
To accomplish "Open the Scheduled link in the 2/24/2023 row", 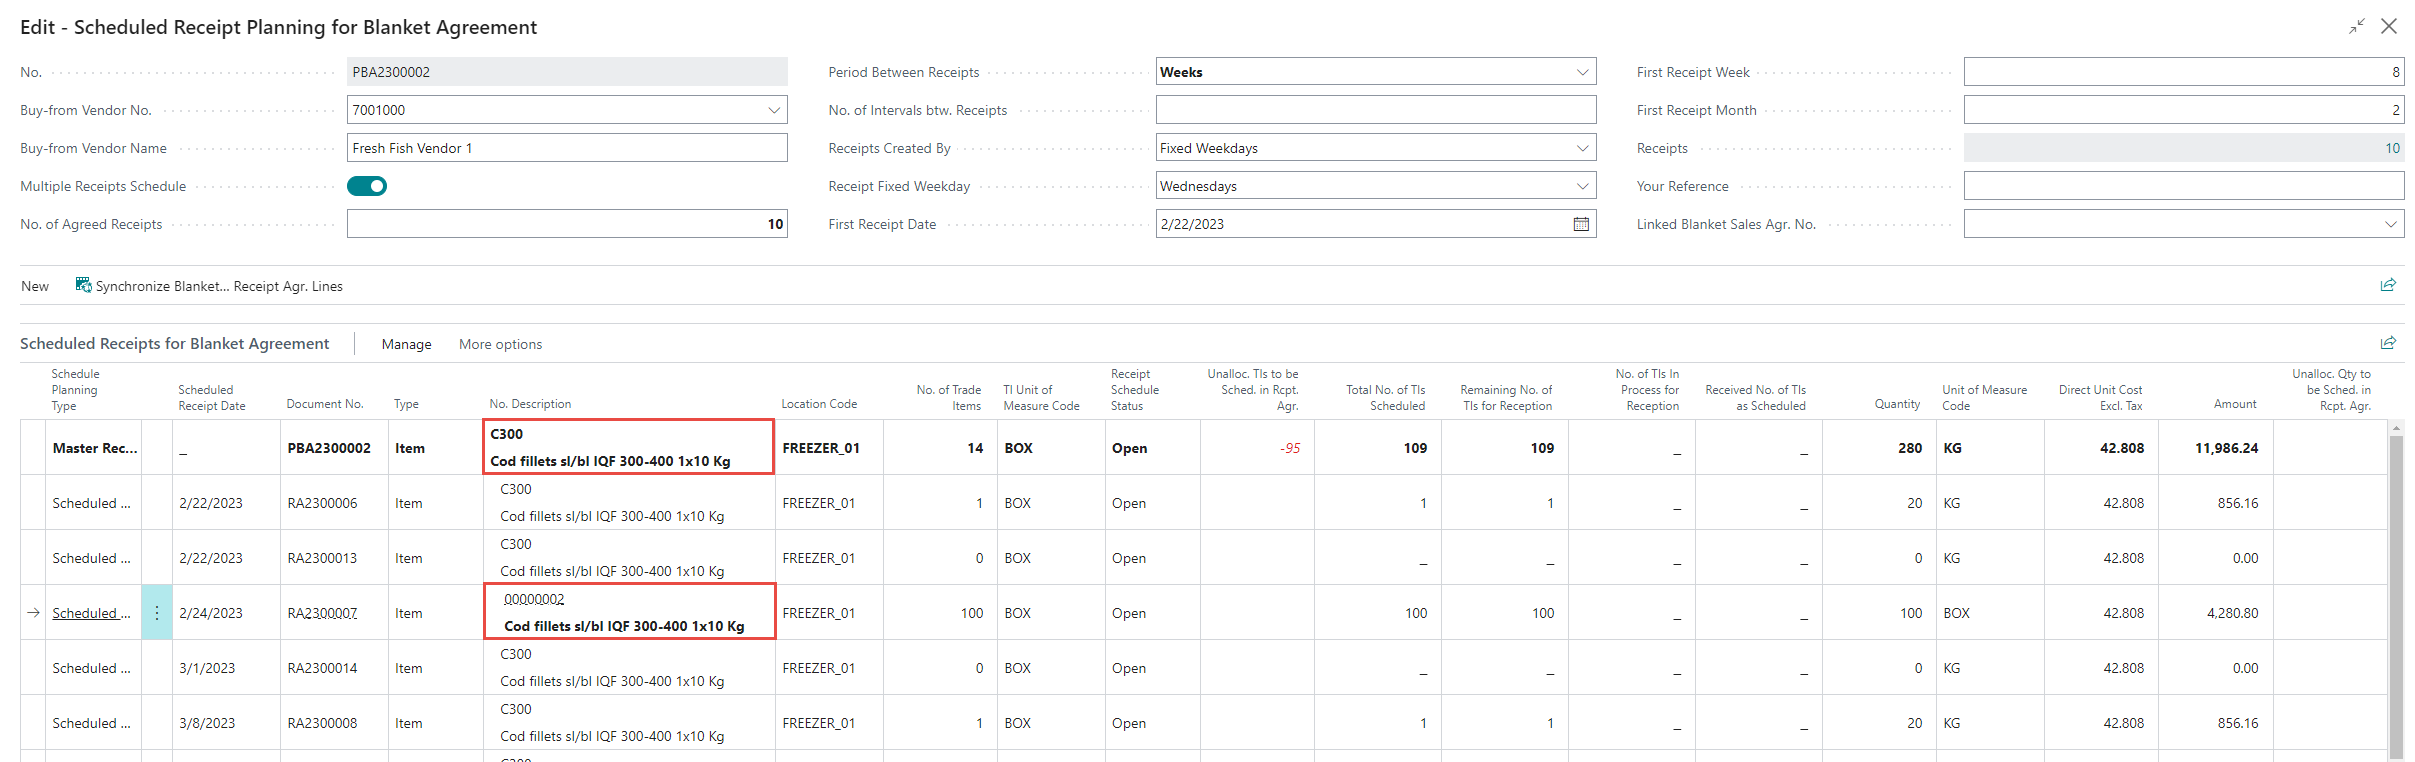I will tap(91, 613).
